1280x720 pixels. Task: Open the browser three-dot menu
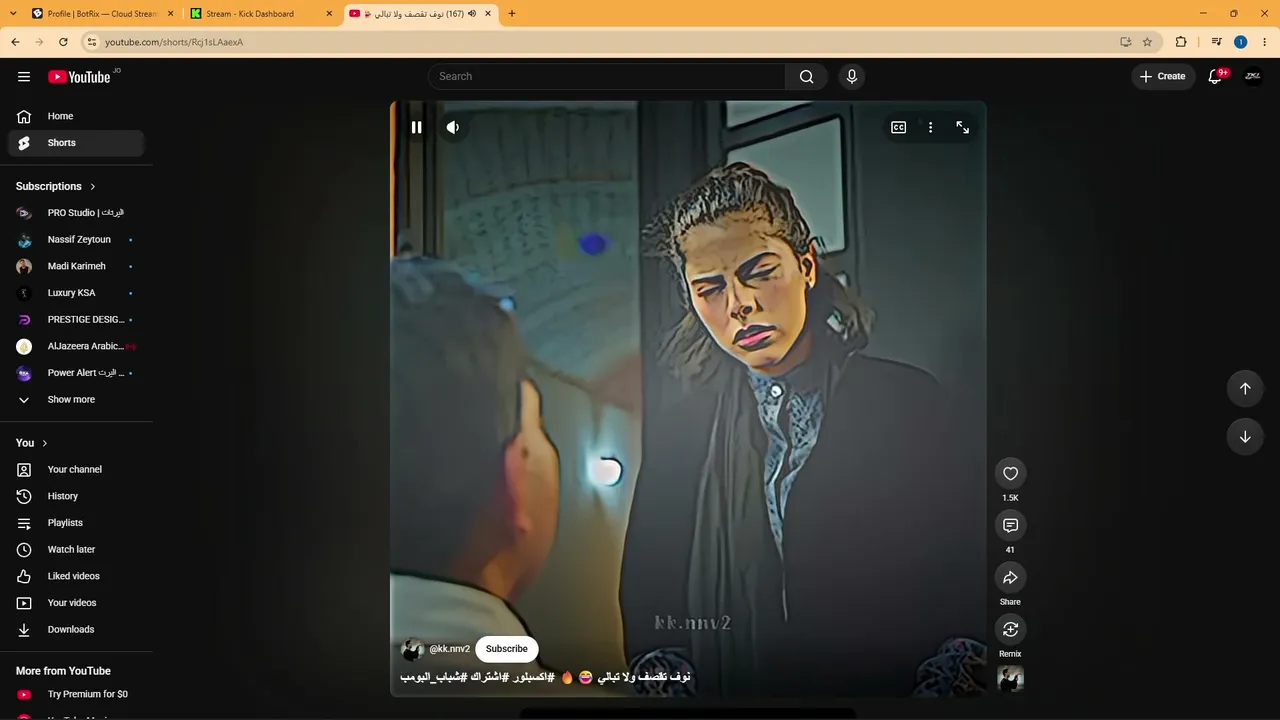(1265, 42)
